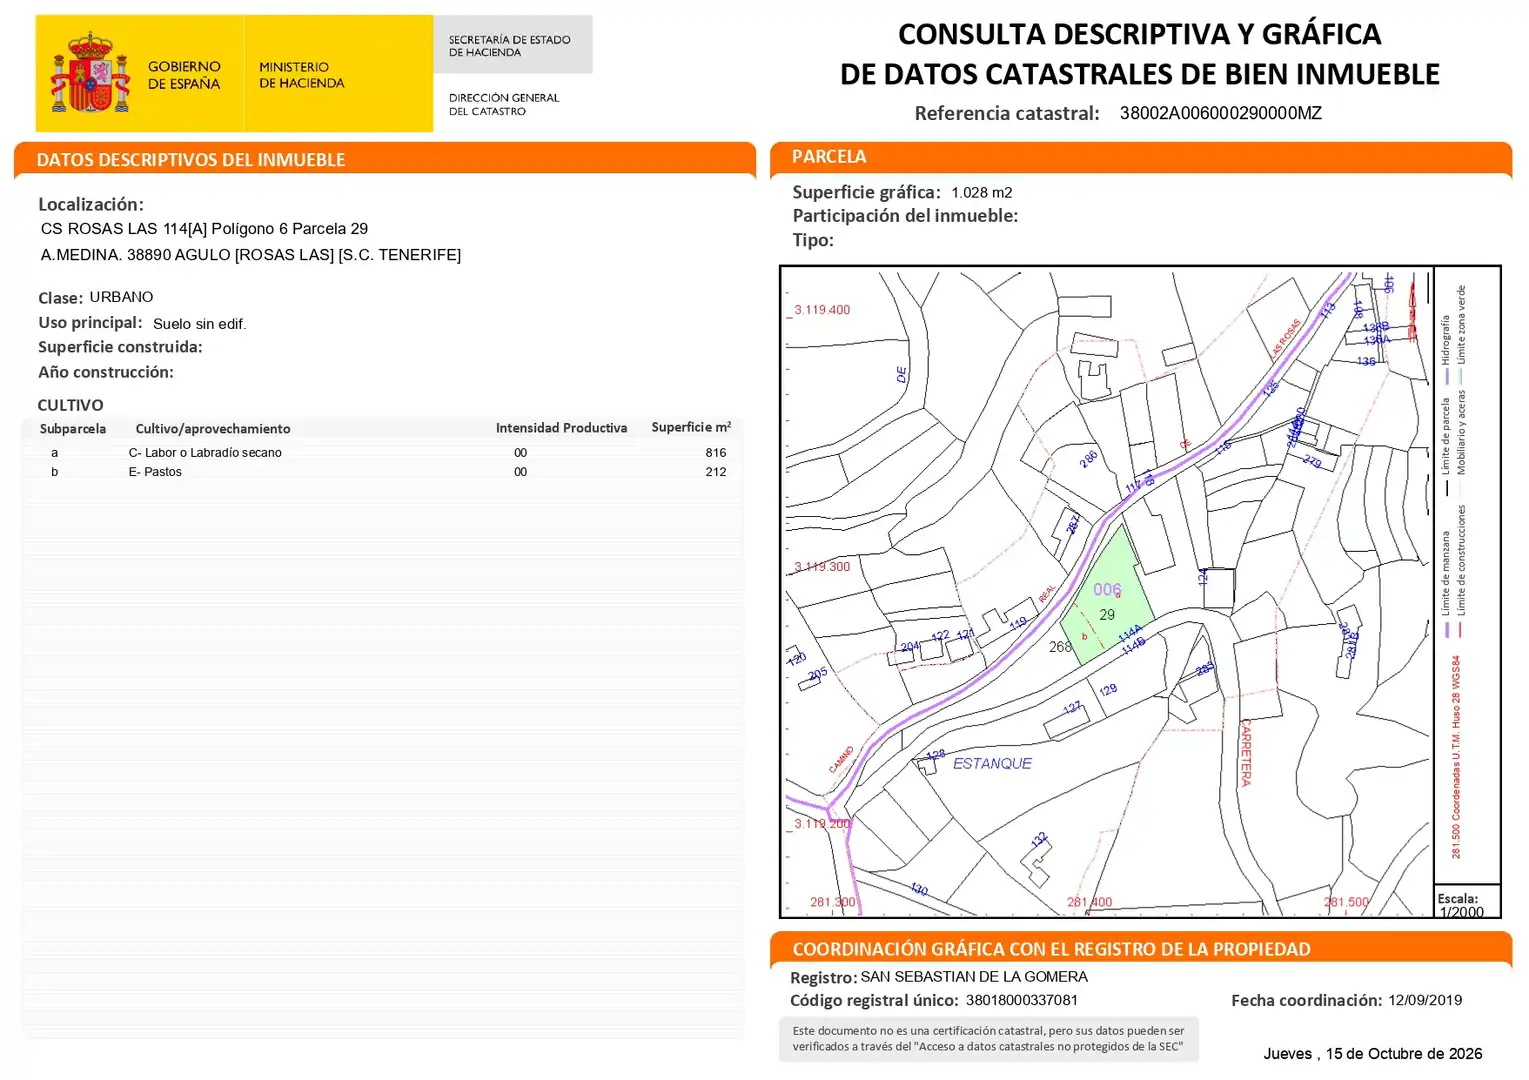This screenshot has width=1529, height=1080.
Task: Click the map scale "Escala: 1/2000"
Action: (1461, 905)
